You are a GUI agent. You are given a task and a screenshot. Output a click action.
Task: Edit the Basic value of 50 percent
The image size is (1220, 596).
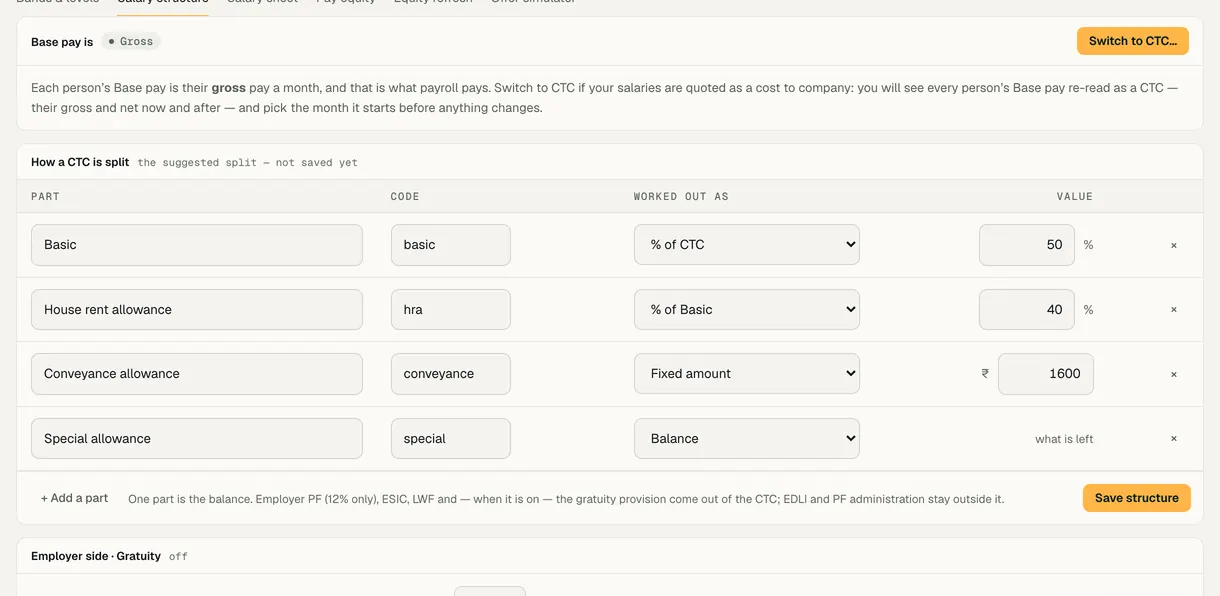(1027, 245)
